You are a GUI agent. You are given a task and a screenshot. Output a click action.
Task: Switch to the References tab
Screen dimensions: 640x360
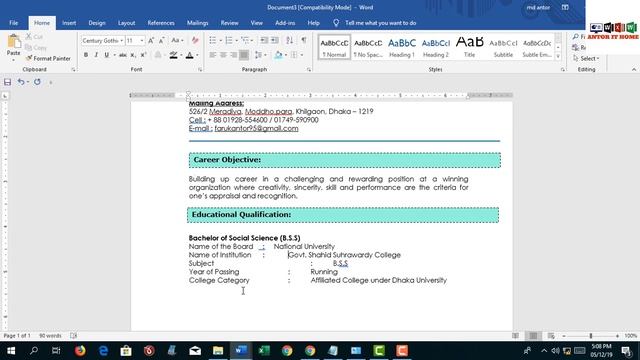coord(161,23)
